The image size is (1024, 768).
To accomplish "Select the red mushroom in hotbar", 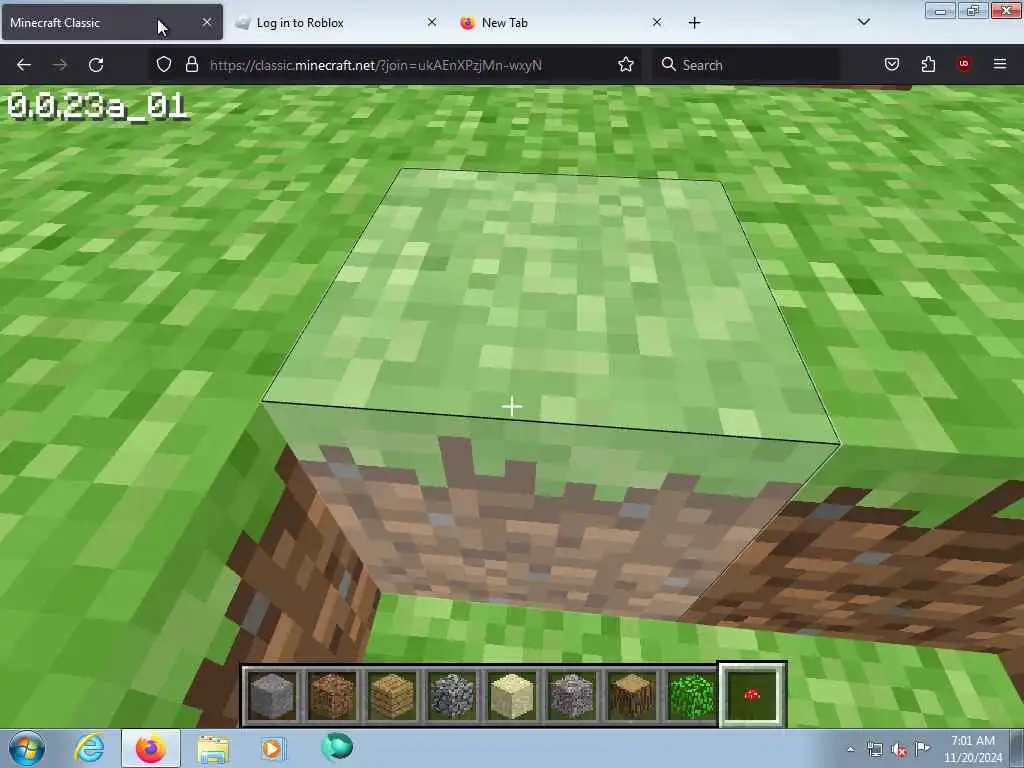I will [752, 694].
